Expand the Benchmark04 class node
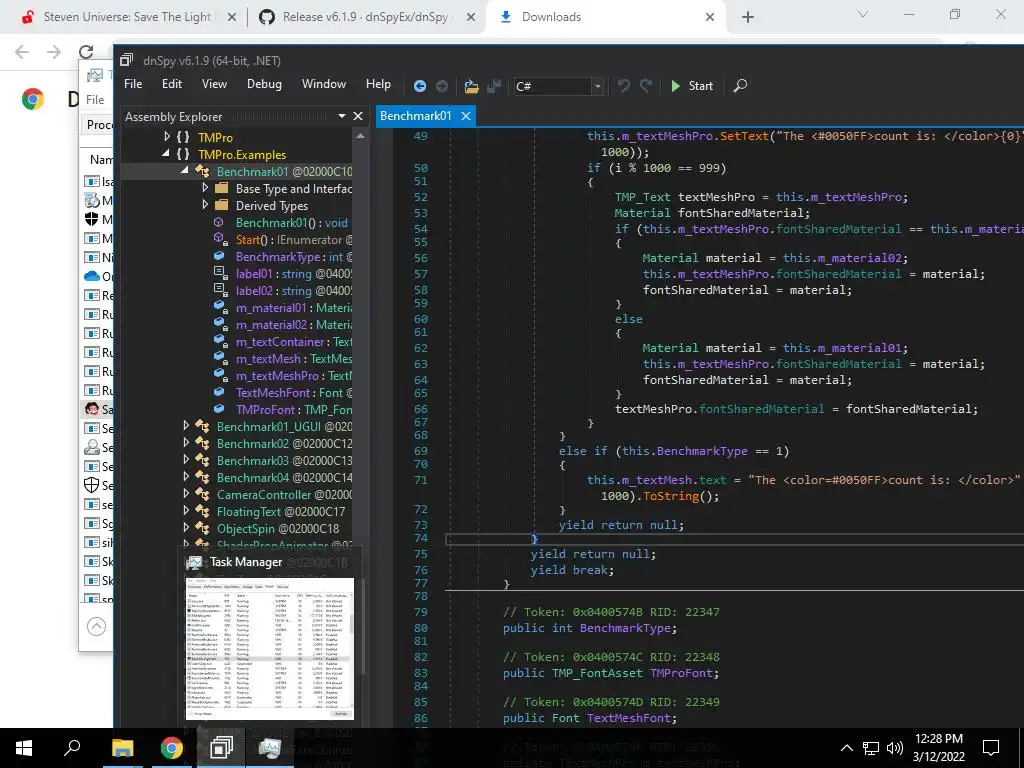The width and height of the screenshot is (1024, 768). (x=186, y=477)
